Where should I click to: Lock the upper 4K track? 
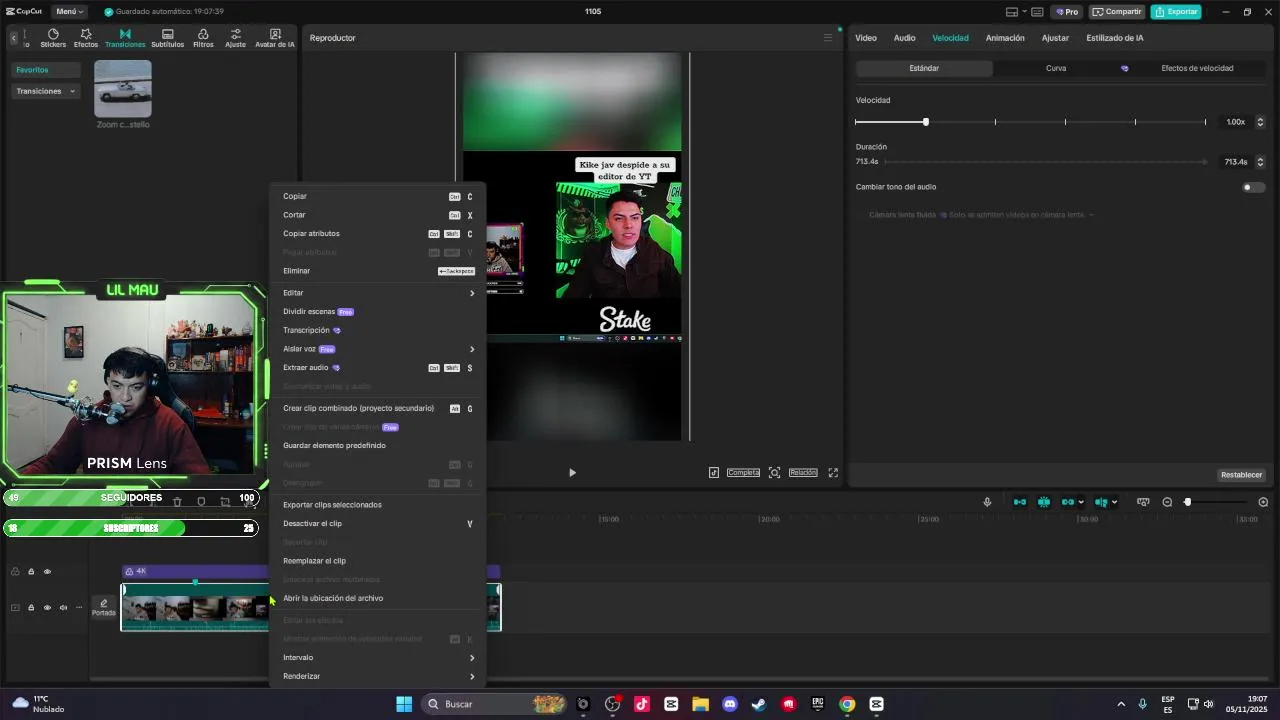point(31,571)
